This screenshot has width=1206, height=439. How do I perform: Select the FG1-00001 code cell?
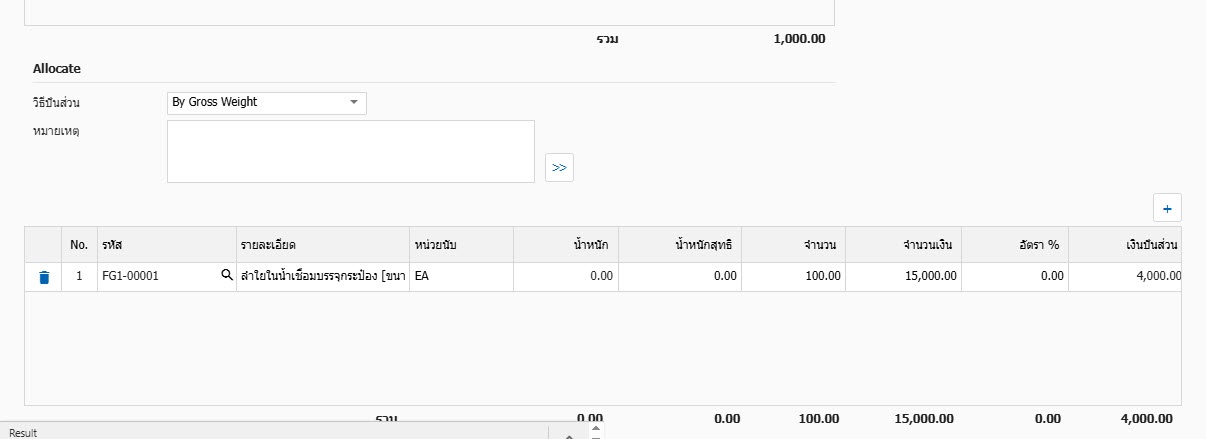click(158, 277)
